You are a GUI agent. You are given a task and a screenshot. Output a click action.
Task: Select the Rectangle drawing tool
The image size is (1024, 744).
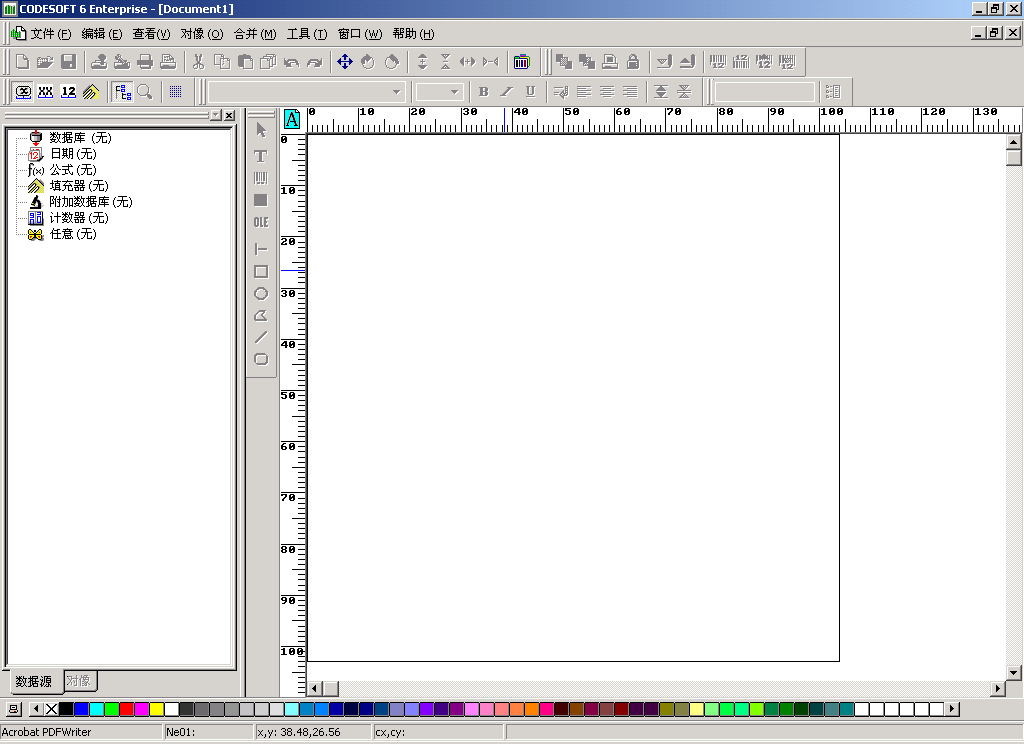(x=261, y=272)
